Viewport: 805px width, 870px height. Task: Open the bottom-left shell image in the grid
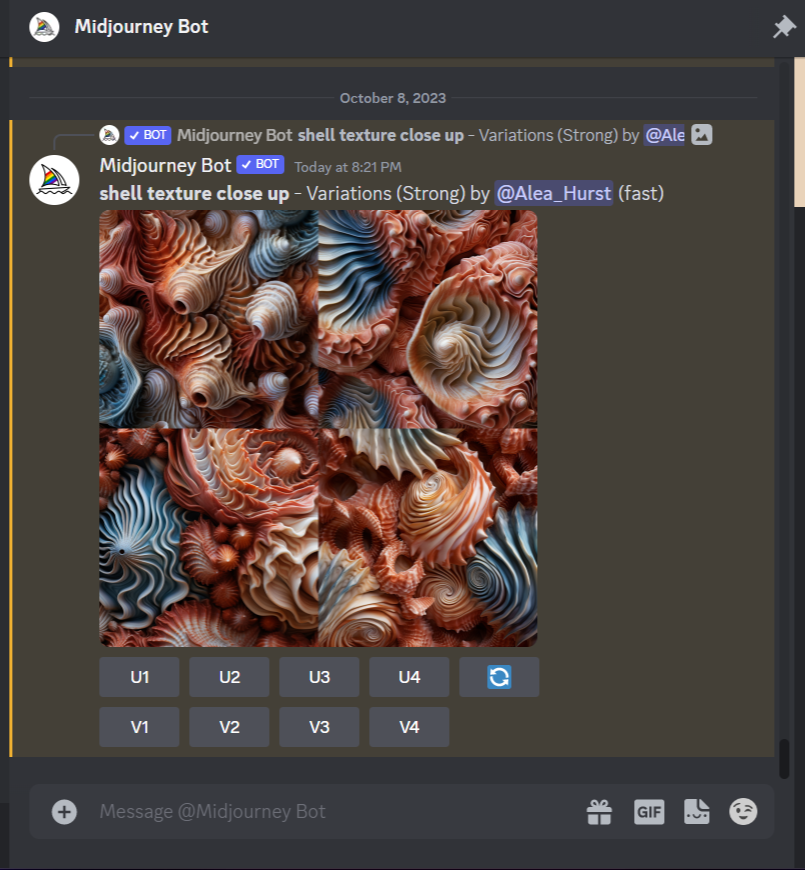click(209, 538)
